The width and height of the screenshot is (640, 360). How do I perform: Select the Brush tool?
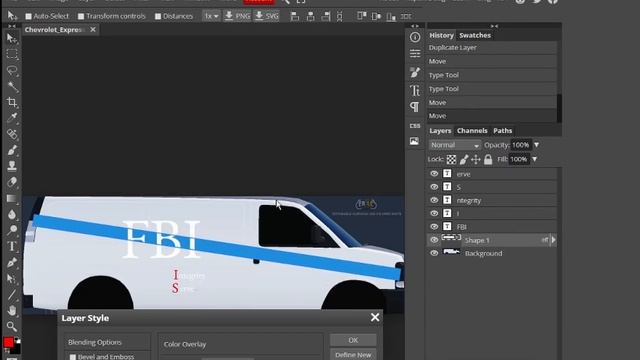coord(12,150)
